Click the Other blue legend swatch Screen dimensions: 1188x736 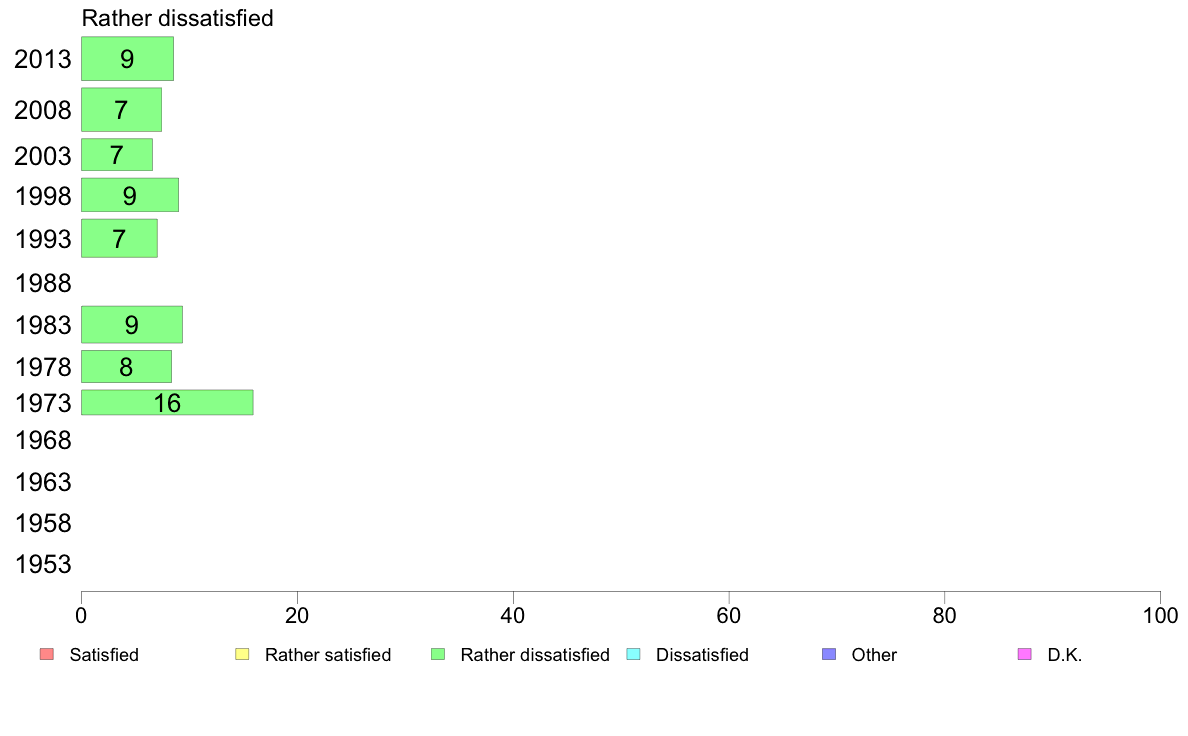pos(829,654)
